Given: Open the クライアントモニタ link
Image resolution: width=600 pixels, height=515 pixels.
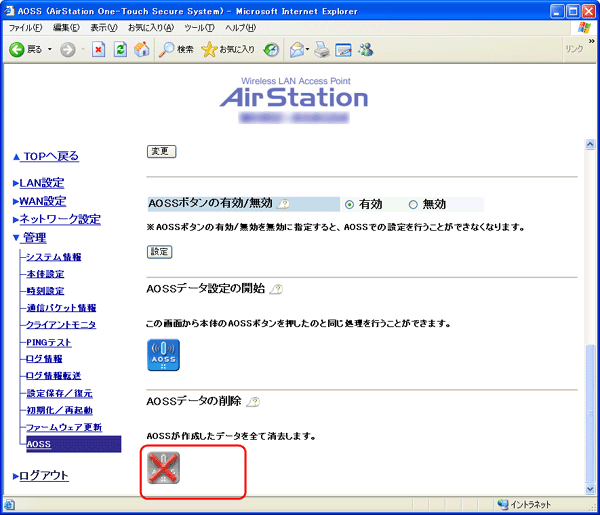Looking at the screenshot, I should (x=61, y=324).
